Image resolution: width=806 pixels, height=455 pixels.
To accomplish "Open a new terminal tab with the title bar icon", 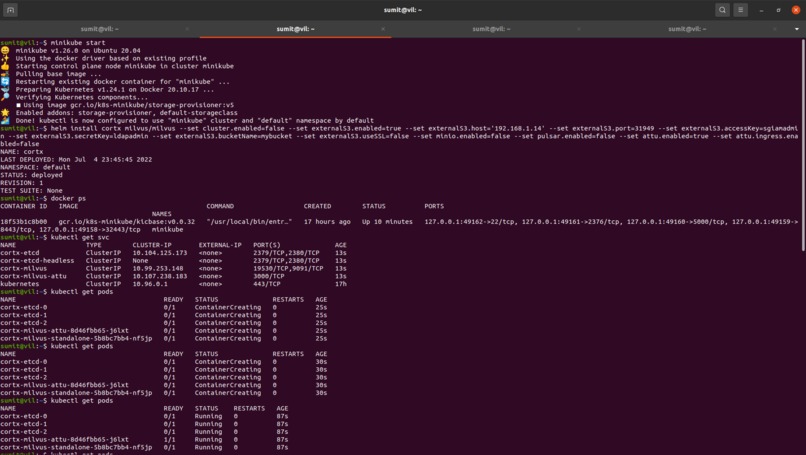I will (10, 10).
